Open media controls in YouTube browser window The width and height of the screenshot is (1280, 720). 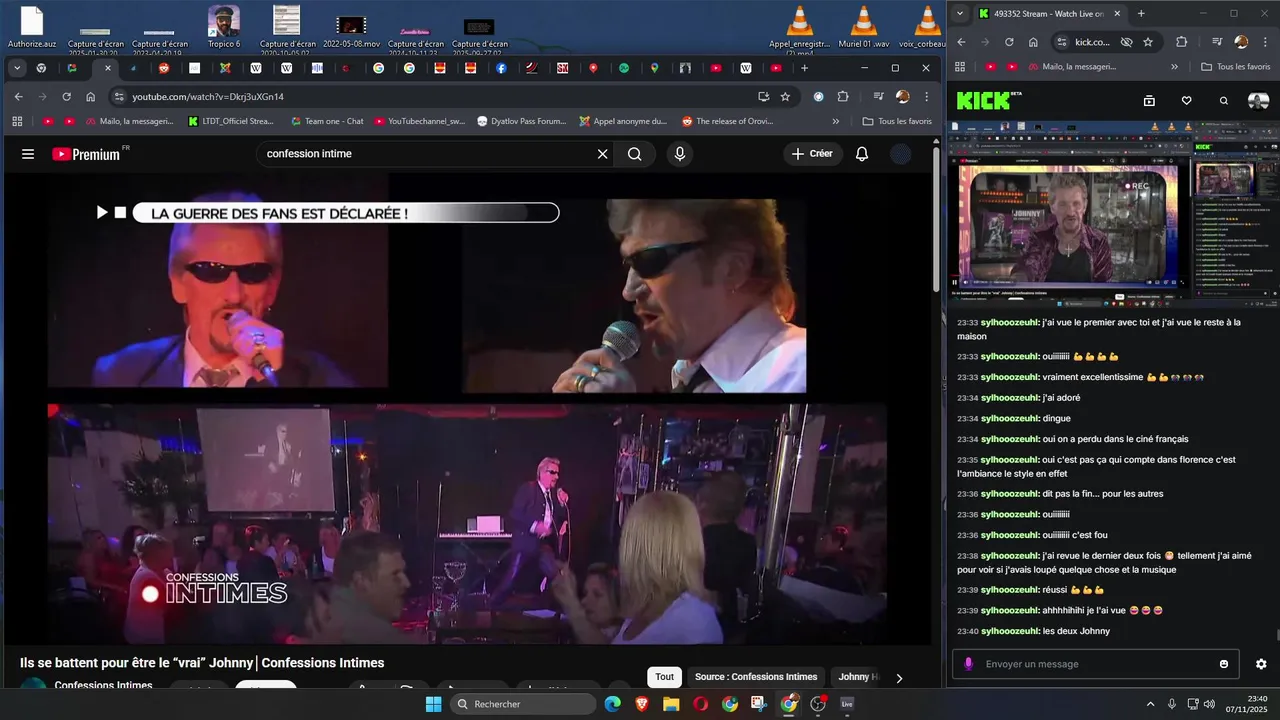[x=878, y=97]
